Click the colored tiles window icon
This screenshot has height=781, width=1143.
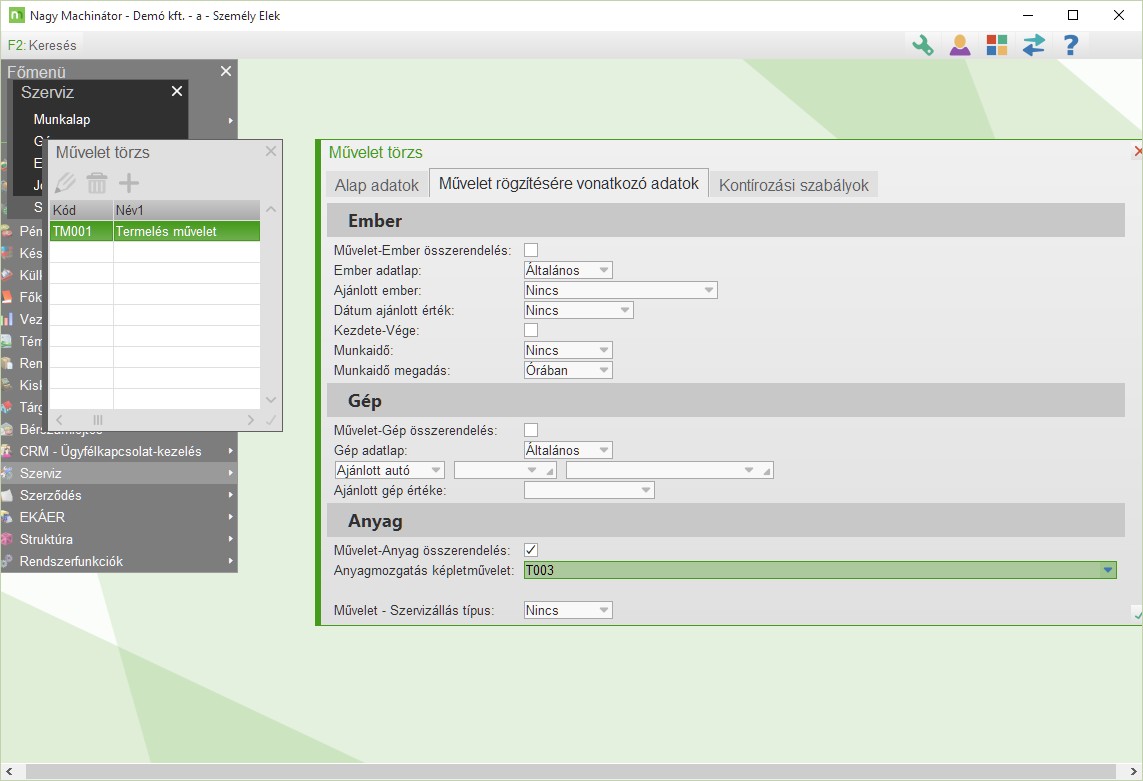tap(997, 45)
